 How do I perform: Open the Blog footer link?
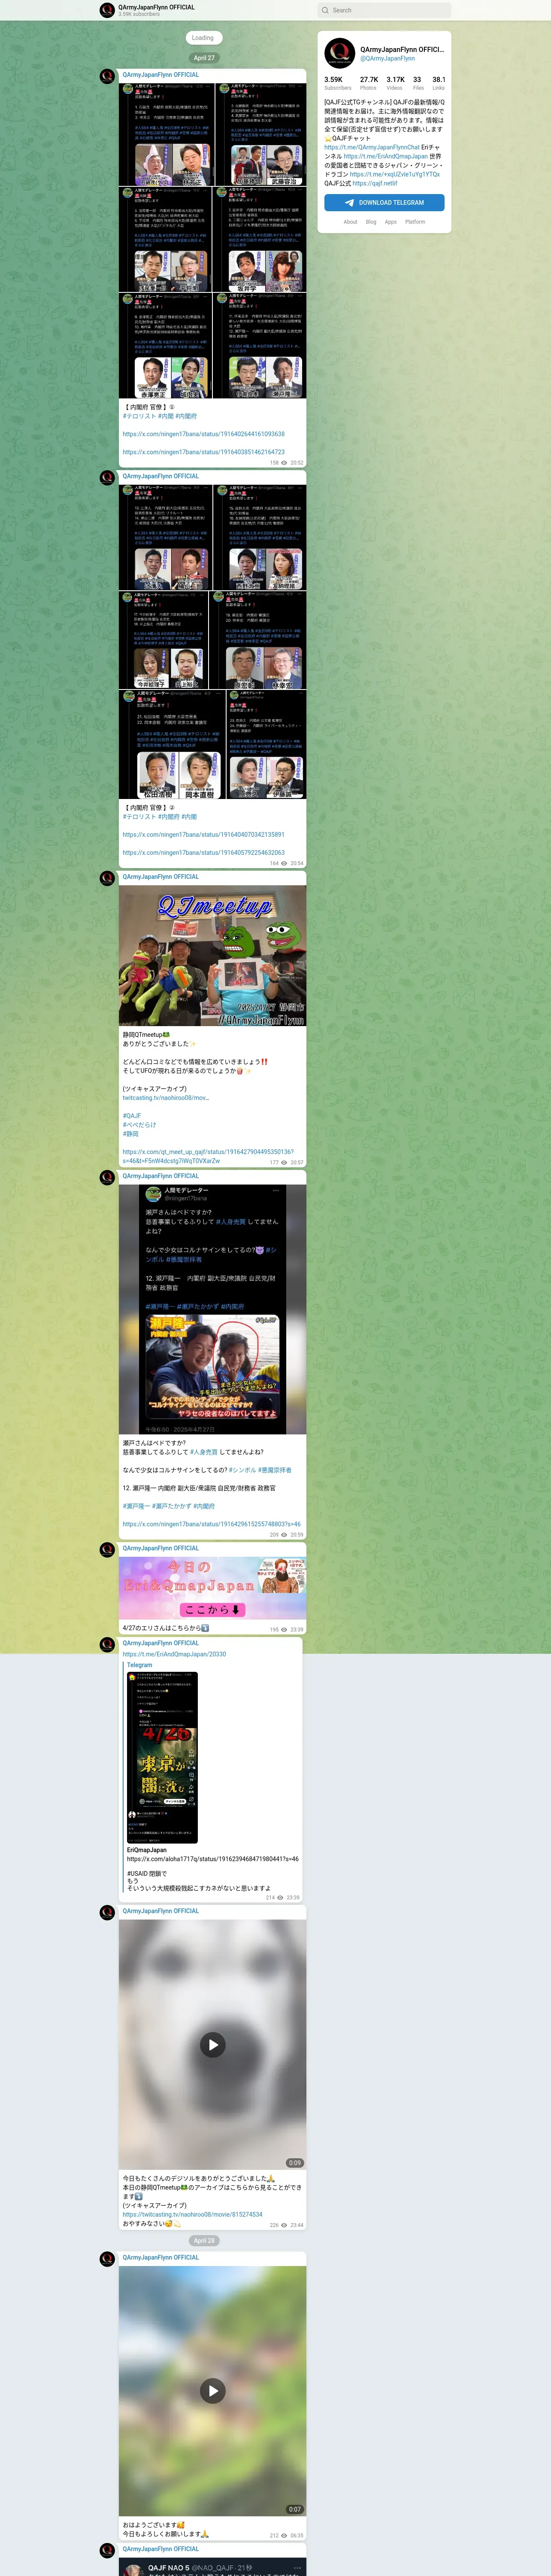[371, 222]
